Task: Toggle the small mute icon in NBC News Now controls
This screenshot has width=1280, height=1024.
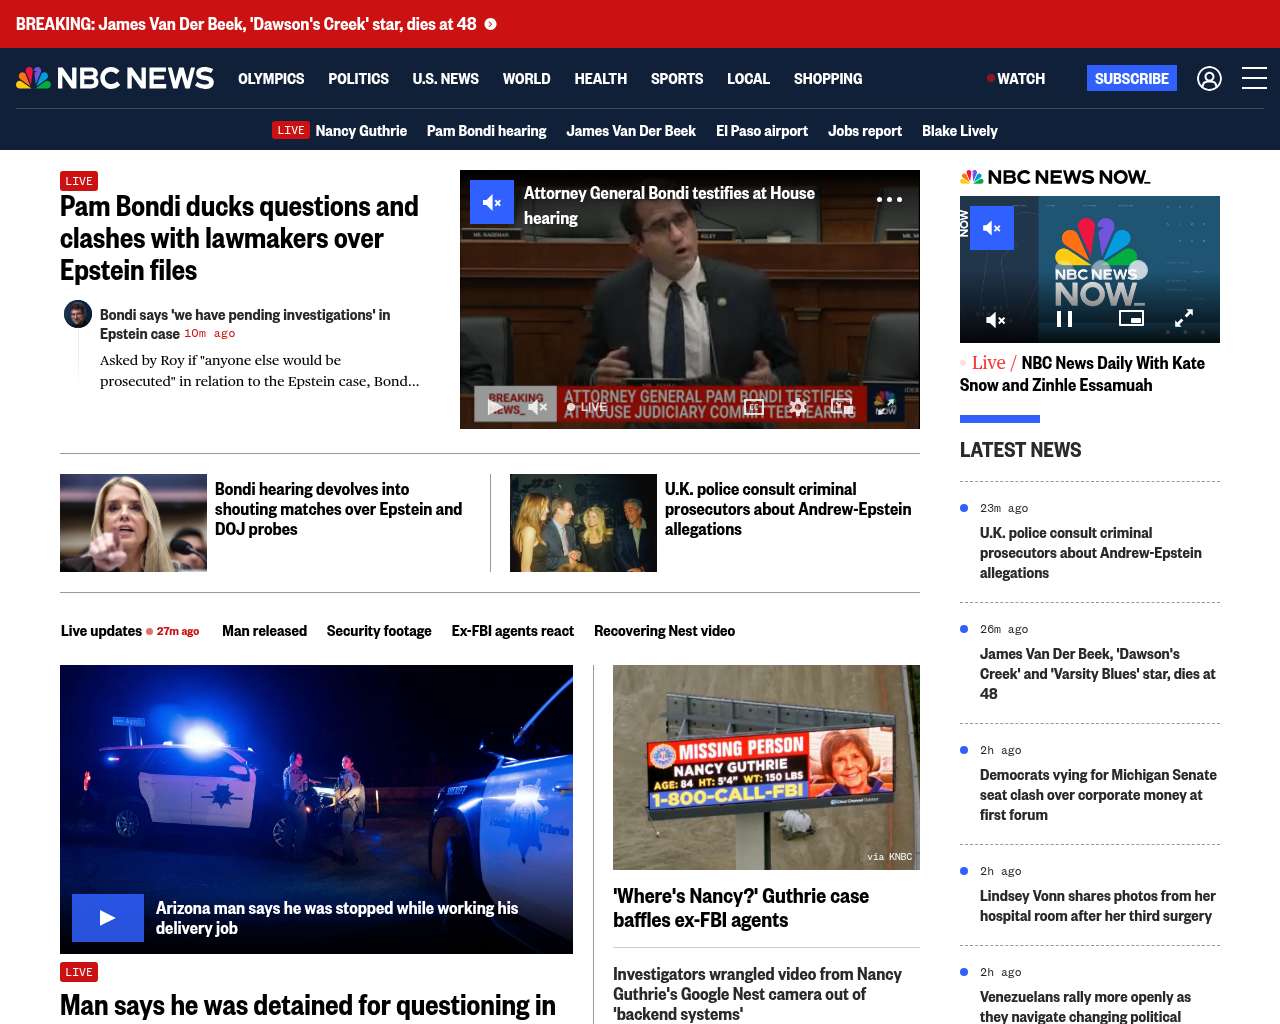Action: tap(996, 320)
